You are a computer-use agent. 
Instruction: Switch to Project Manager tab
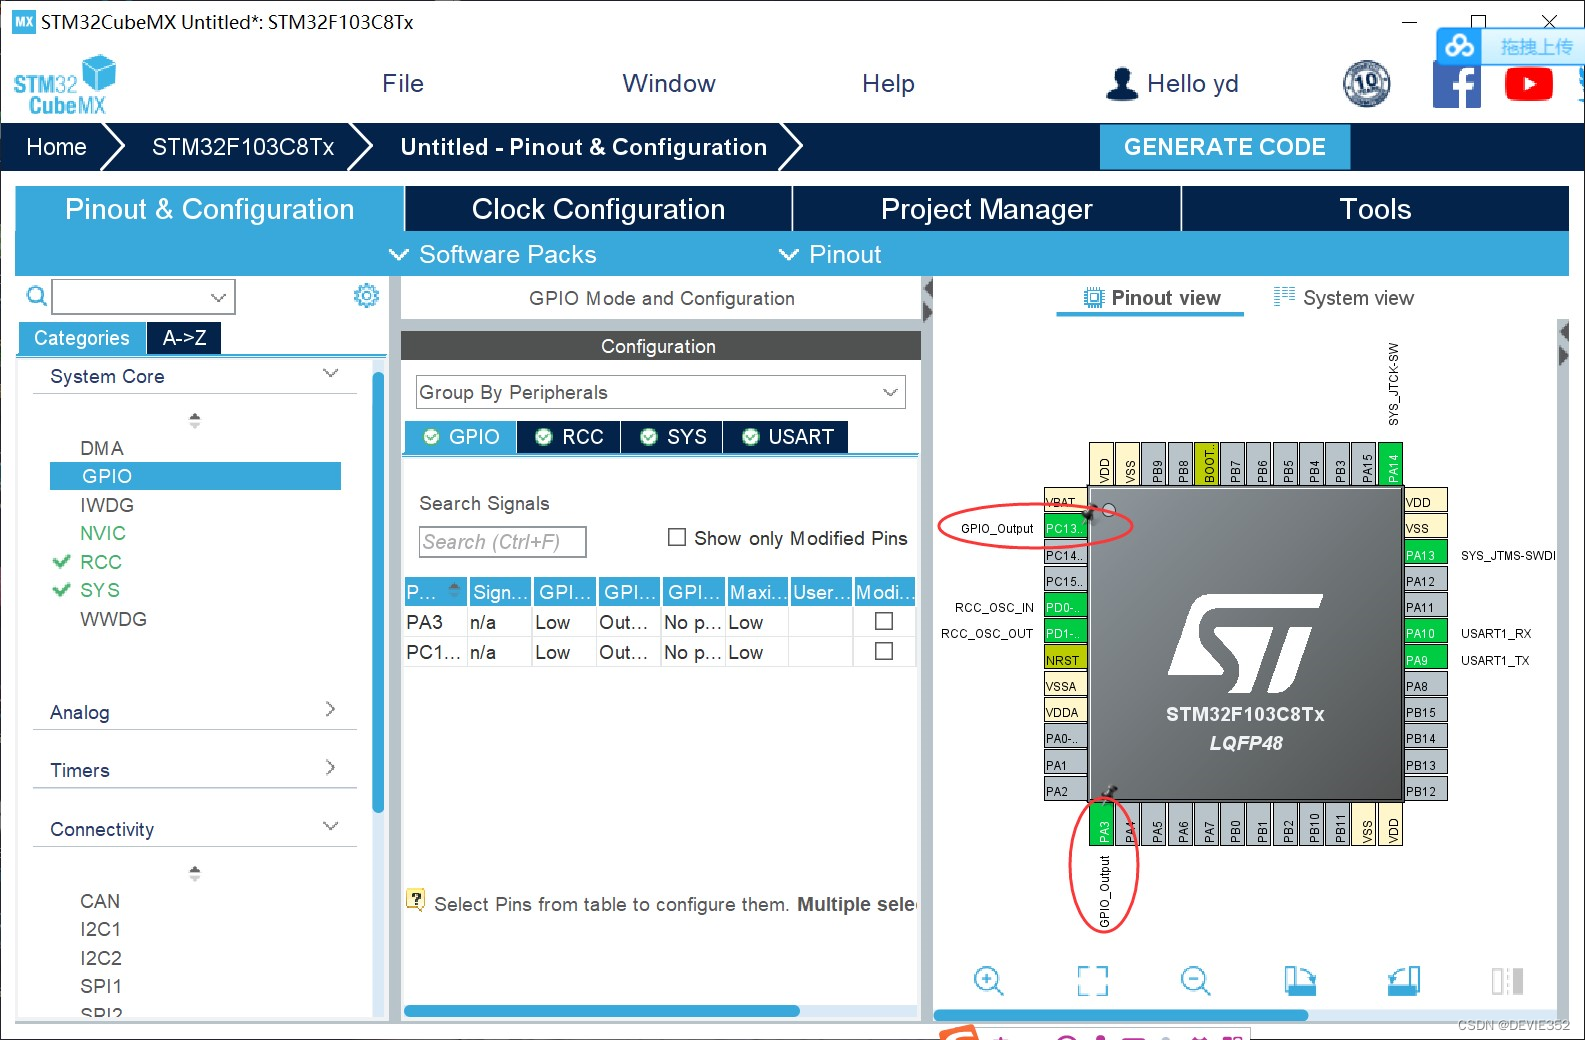tap(986, 209)
